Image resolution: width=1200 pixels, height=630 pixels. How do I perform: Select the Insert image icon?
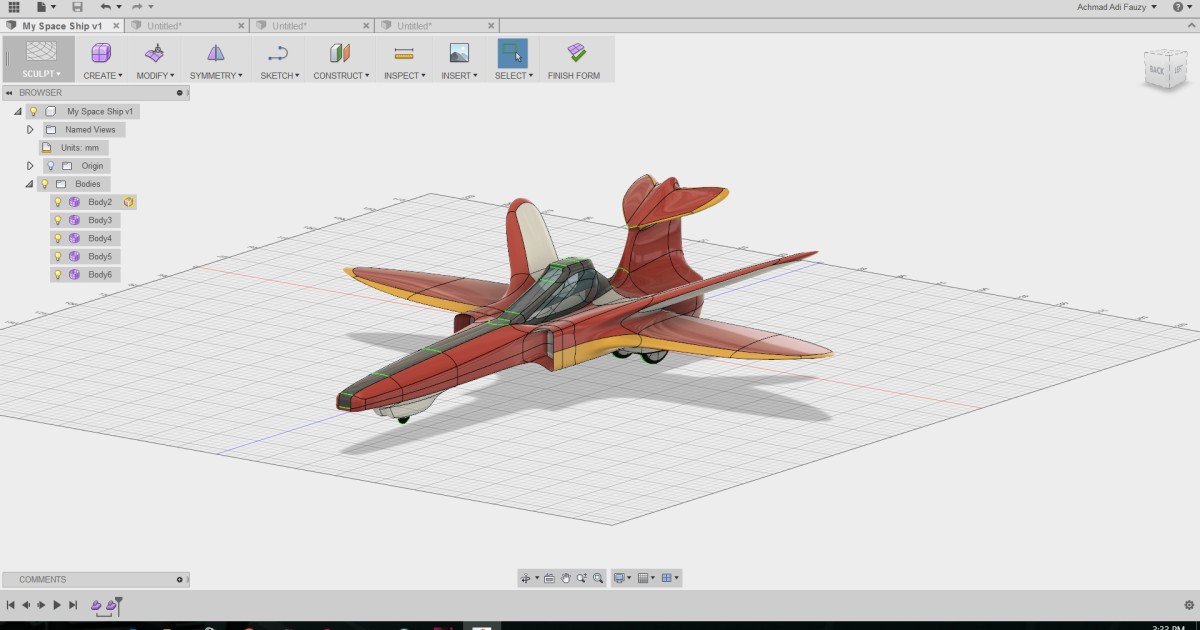459,53
